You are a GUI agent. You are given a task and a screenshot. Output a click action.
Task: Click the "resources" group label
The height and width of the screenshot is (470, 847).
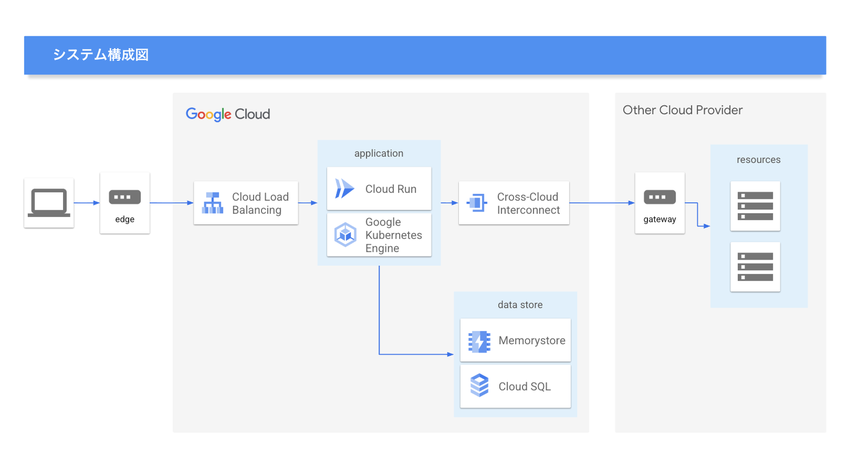point(758,160)
